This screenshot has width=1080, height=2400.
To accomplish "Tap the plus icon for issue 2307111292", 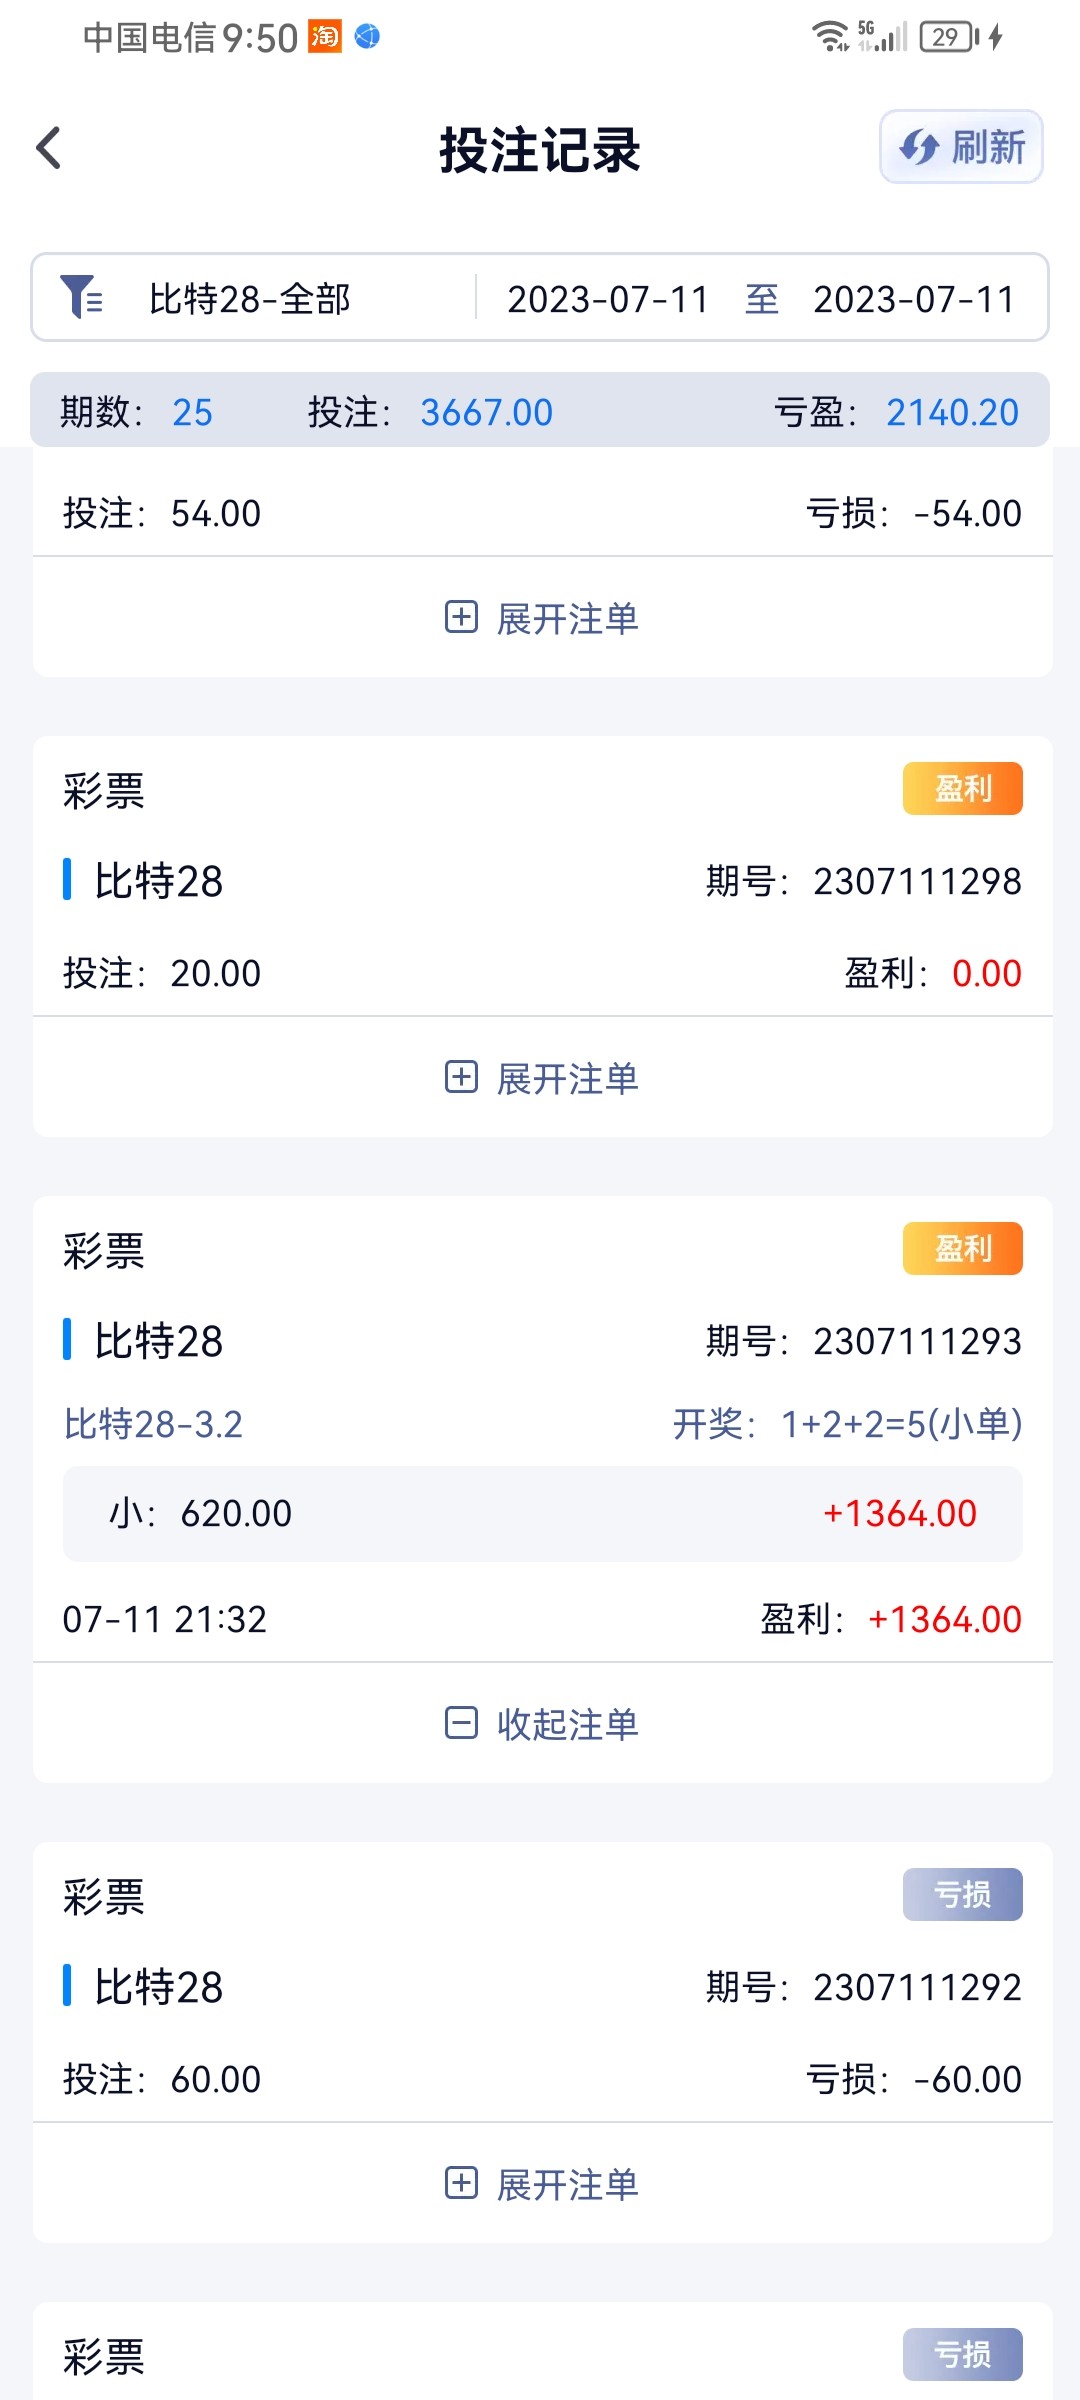I will click(x=461, y=2183).
